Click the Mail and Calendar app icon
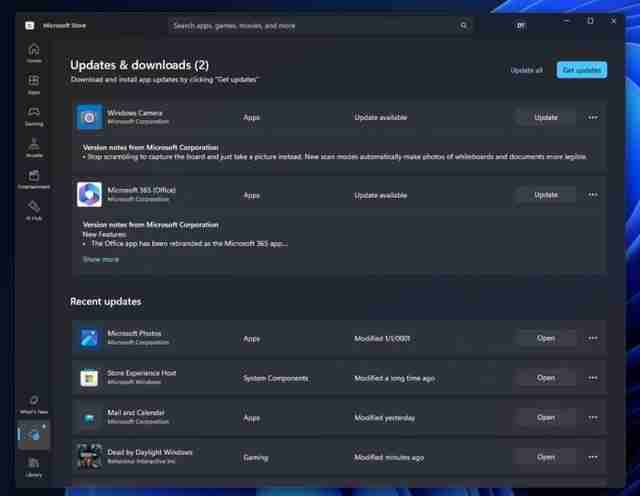Image resolution: width=640 pixels, height=496 pixels. click(89, 418)
